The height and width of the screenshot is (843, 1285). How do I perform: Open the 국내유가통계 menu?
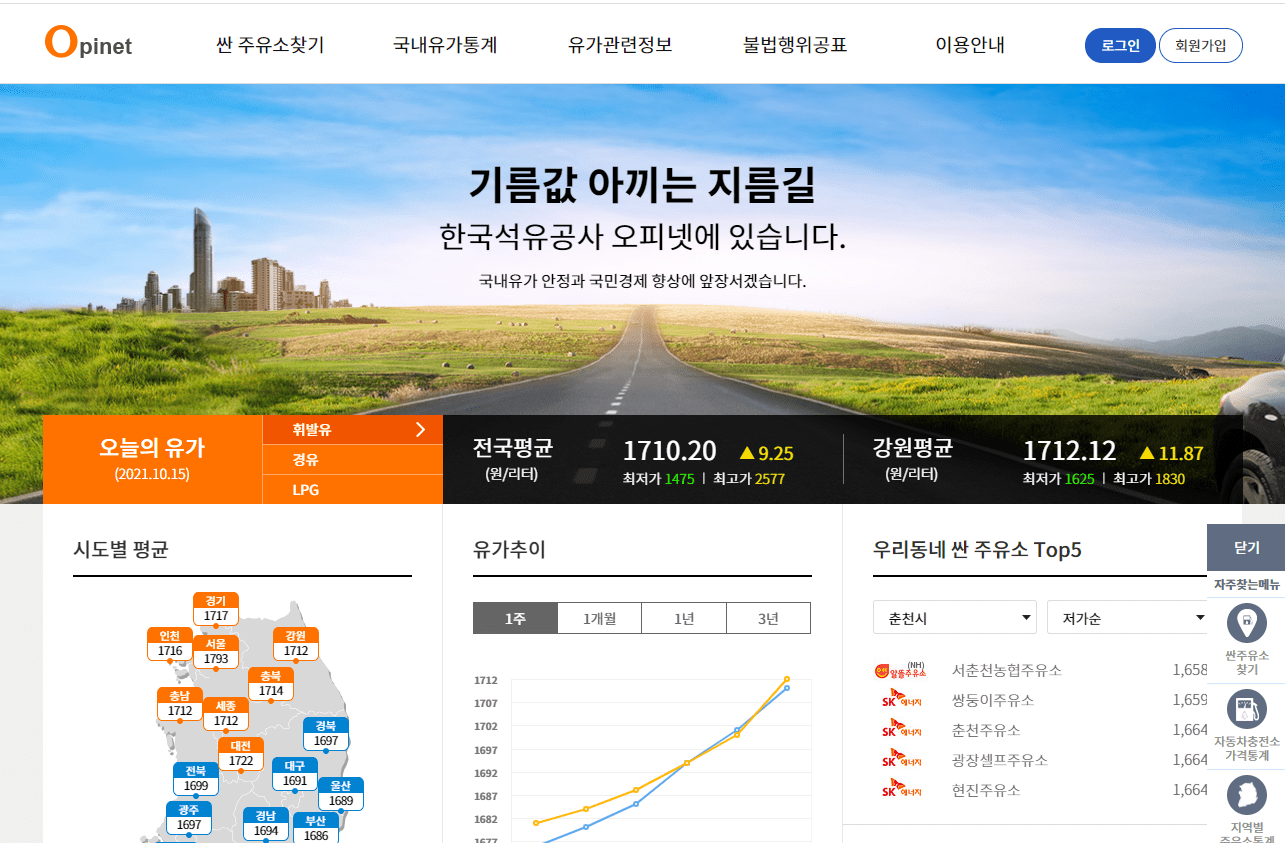445,45
